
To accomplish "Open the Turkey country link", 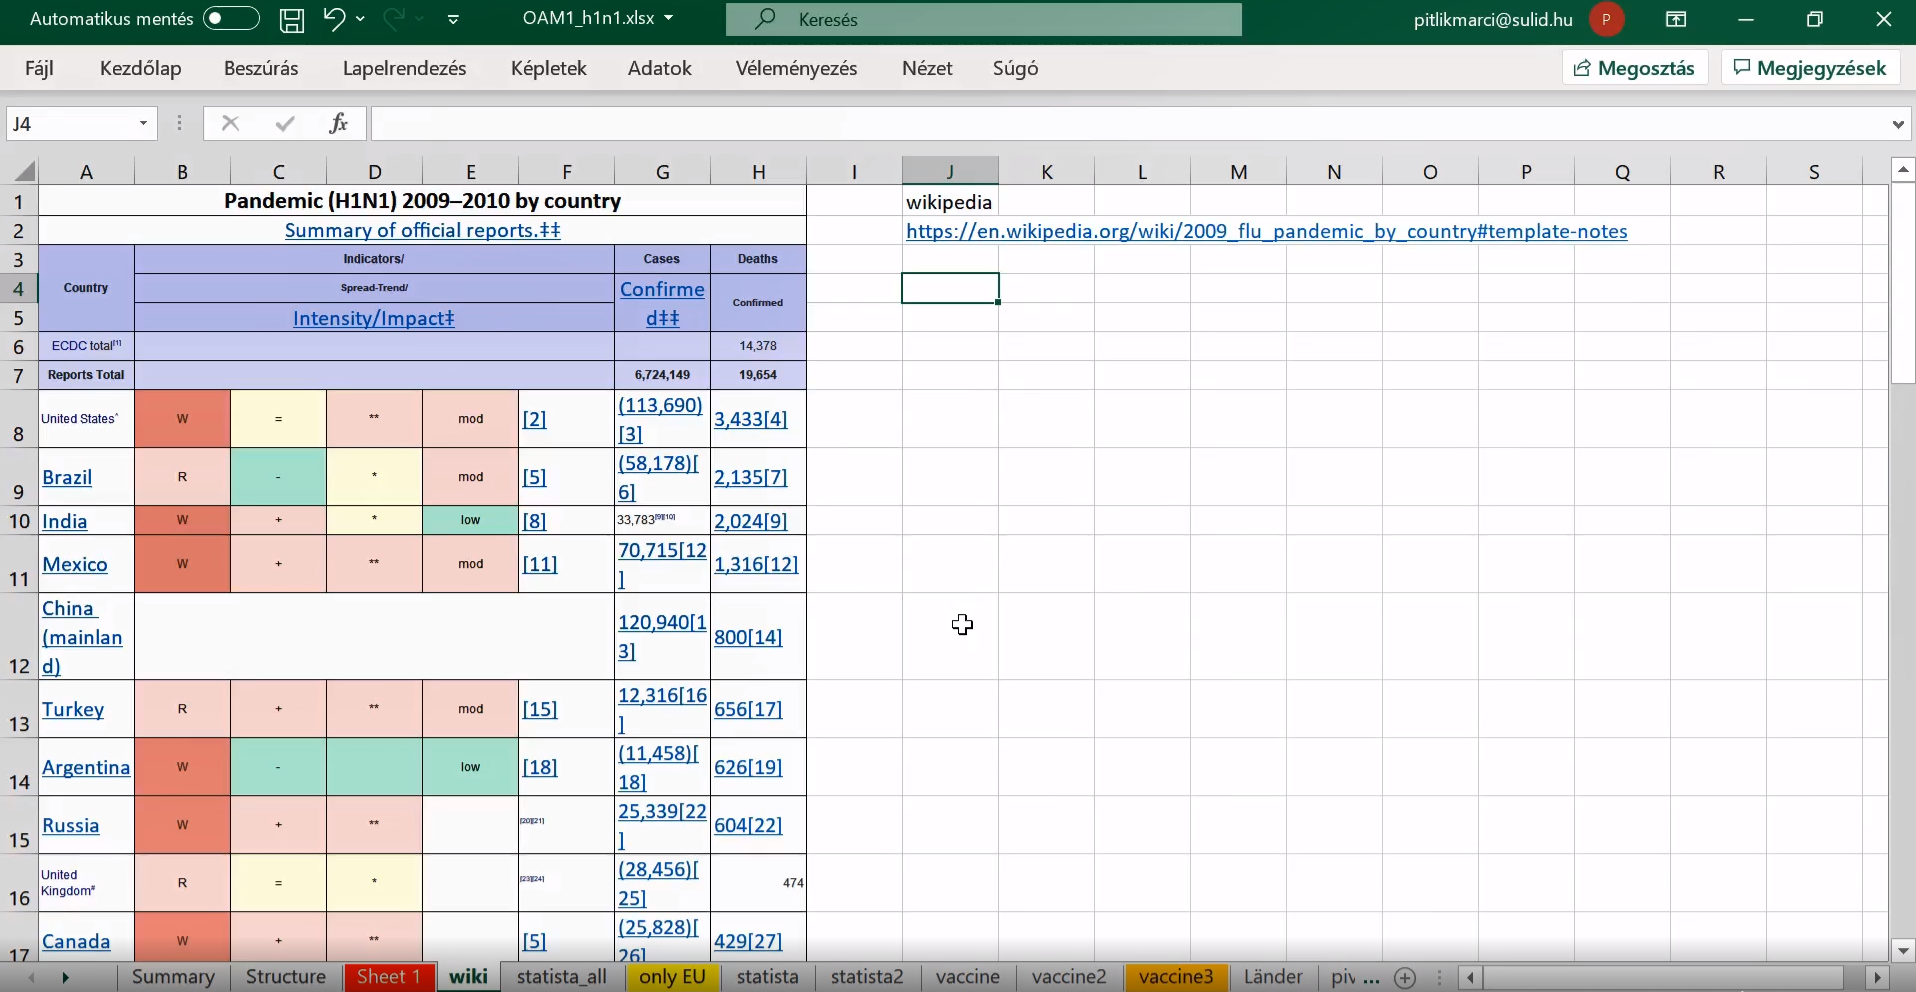I will [73, 709].
